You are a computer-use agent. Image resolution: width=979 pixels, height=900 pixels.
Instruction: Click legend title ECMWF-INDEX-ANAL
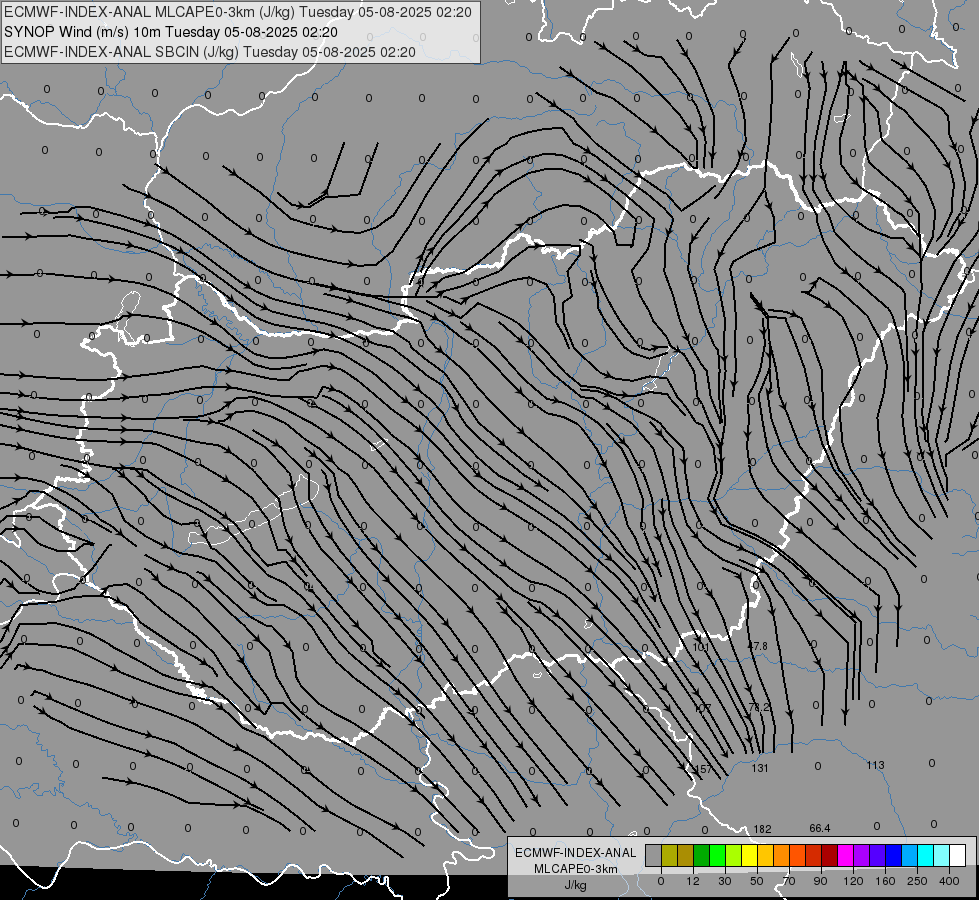coord(576,853)
